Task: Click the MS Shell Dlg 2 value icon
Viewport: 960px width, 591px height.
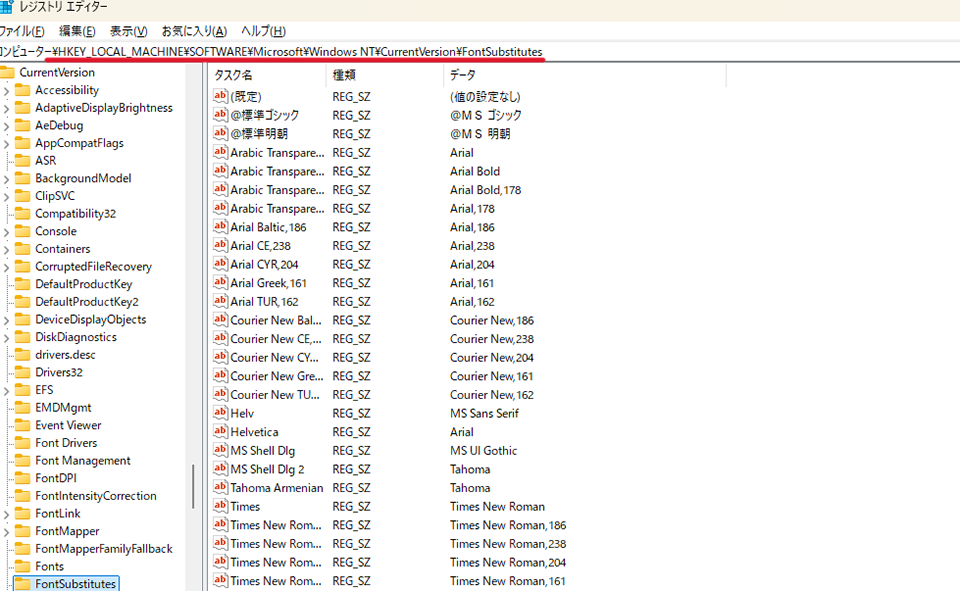Action: coord(220,469)
